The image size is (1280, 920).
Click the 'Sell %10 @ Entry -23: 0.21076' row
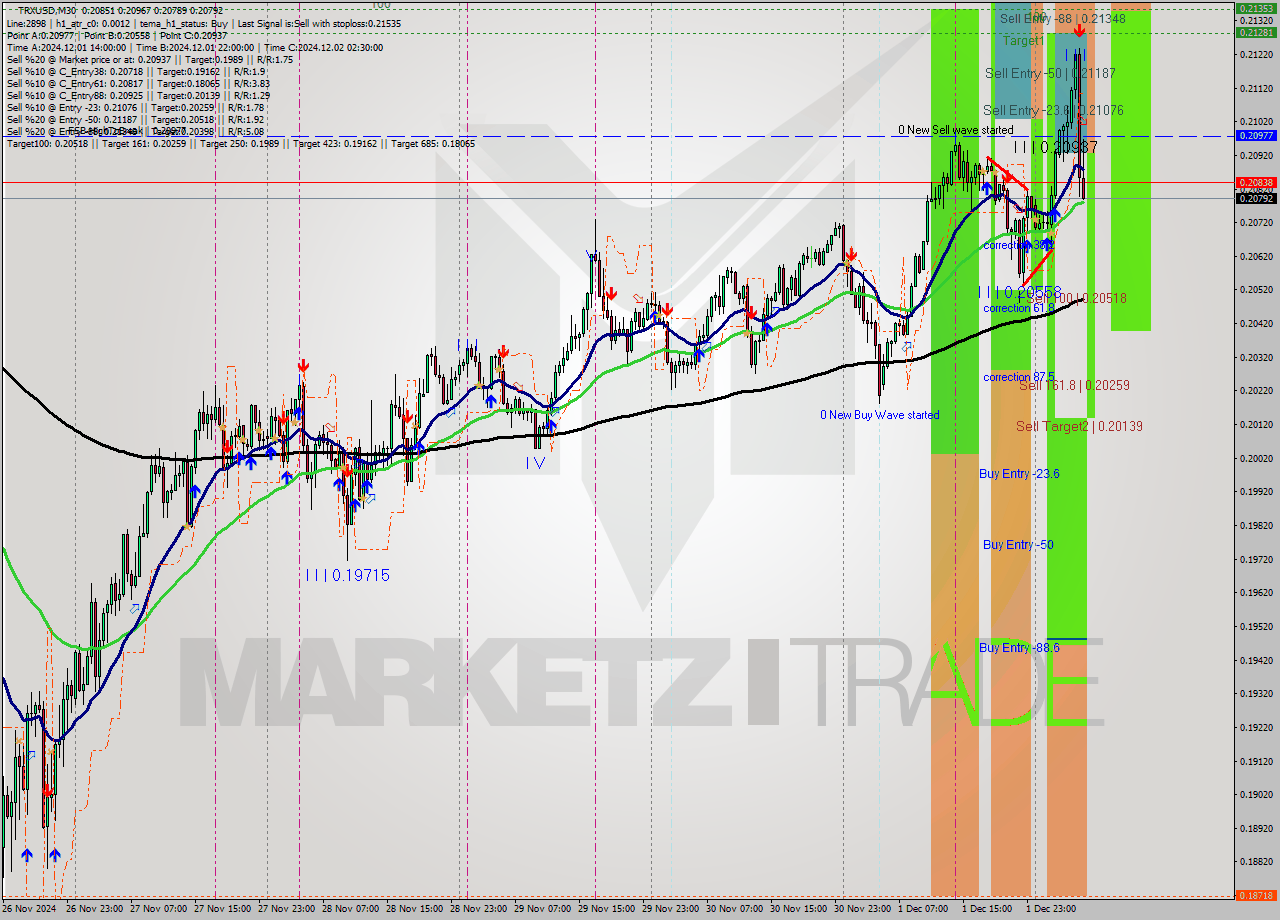(136, 107)
